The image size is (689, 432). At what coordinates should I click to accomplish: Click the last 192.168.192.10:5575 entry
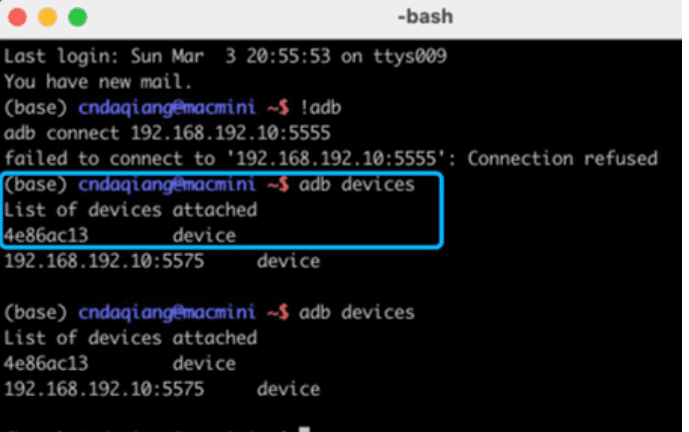click(88, 390)
